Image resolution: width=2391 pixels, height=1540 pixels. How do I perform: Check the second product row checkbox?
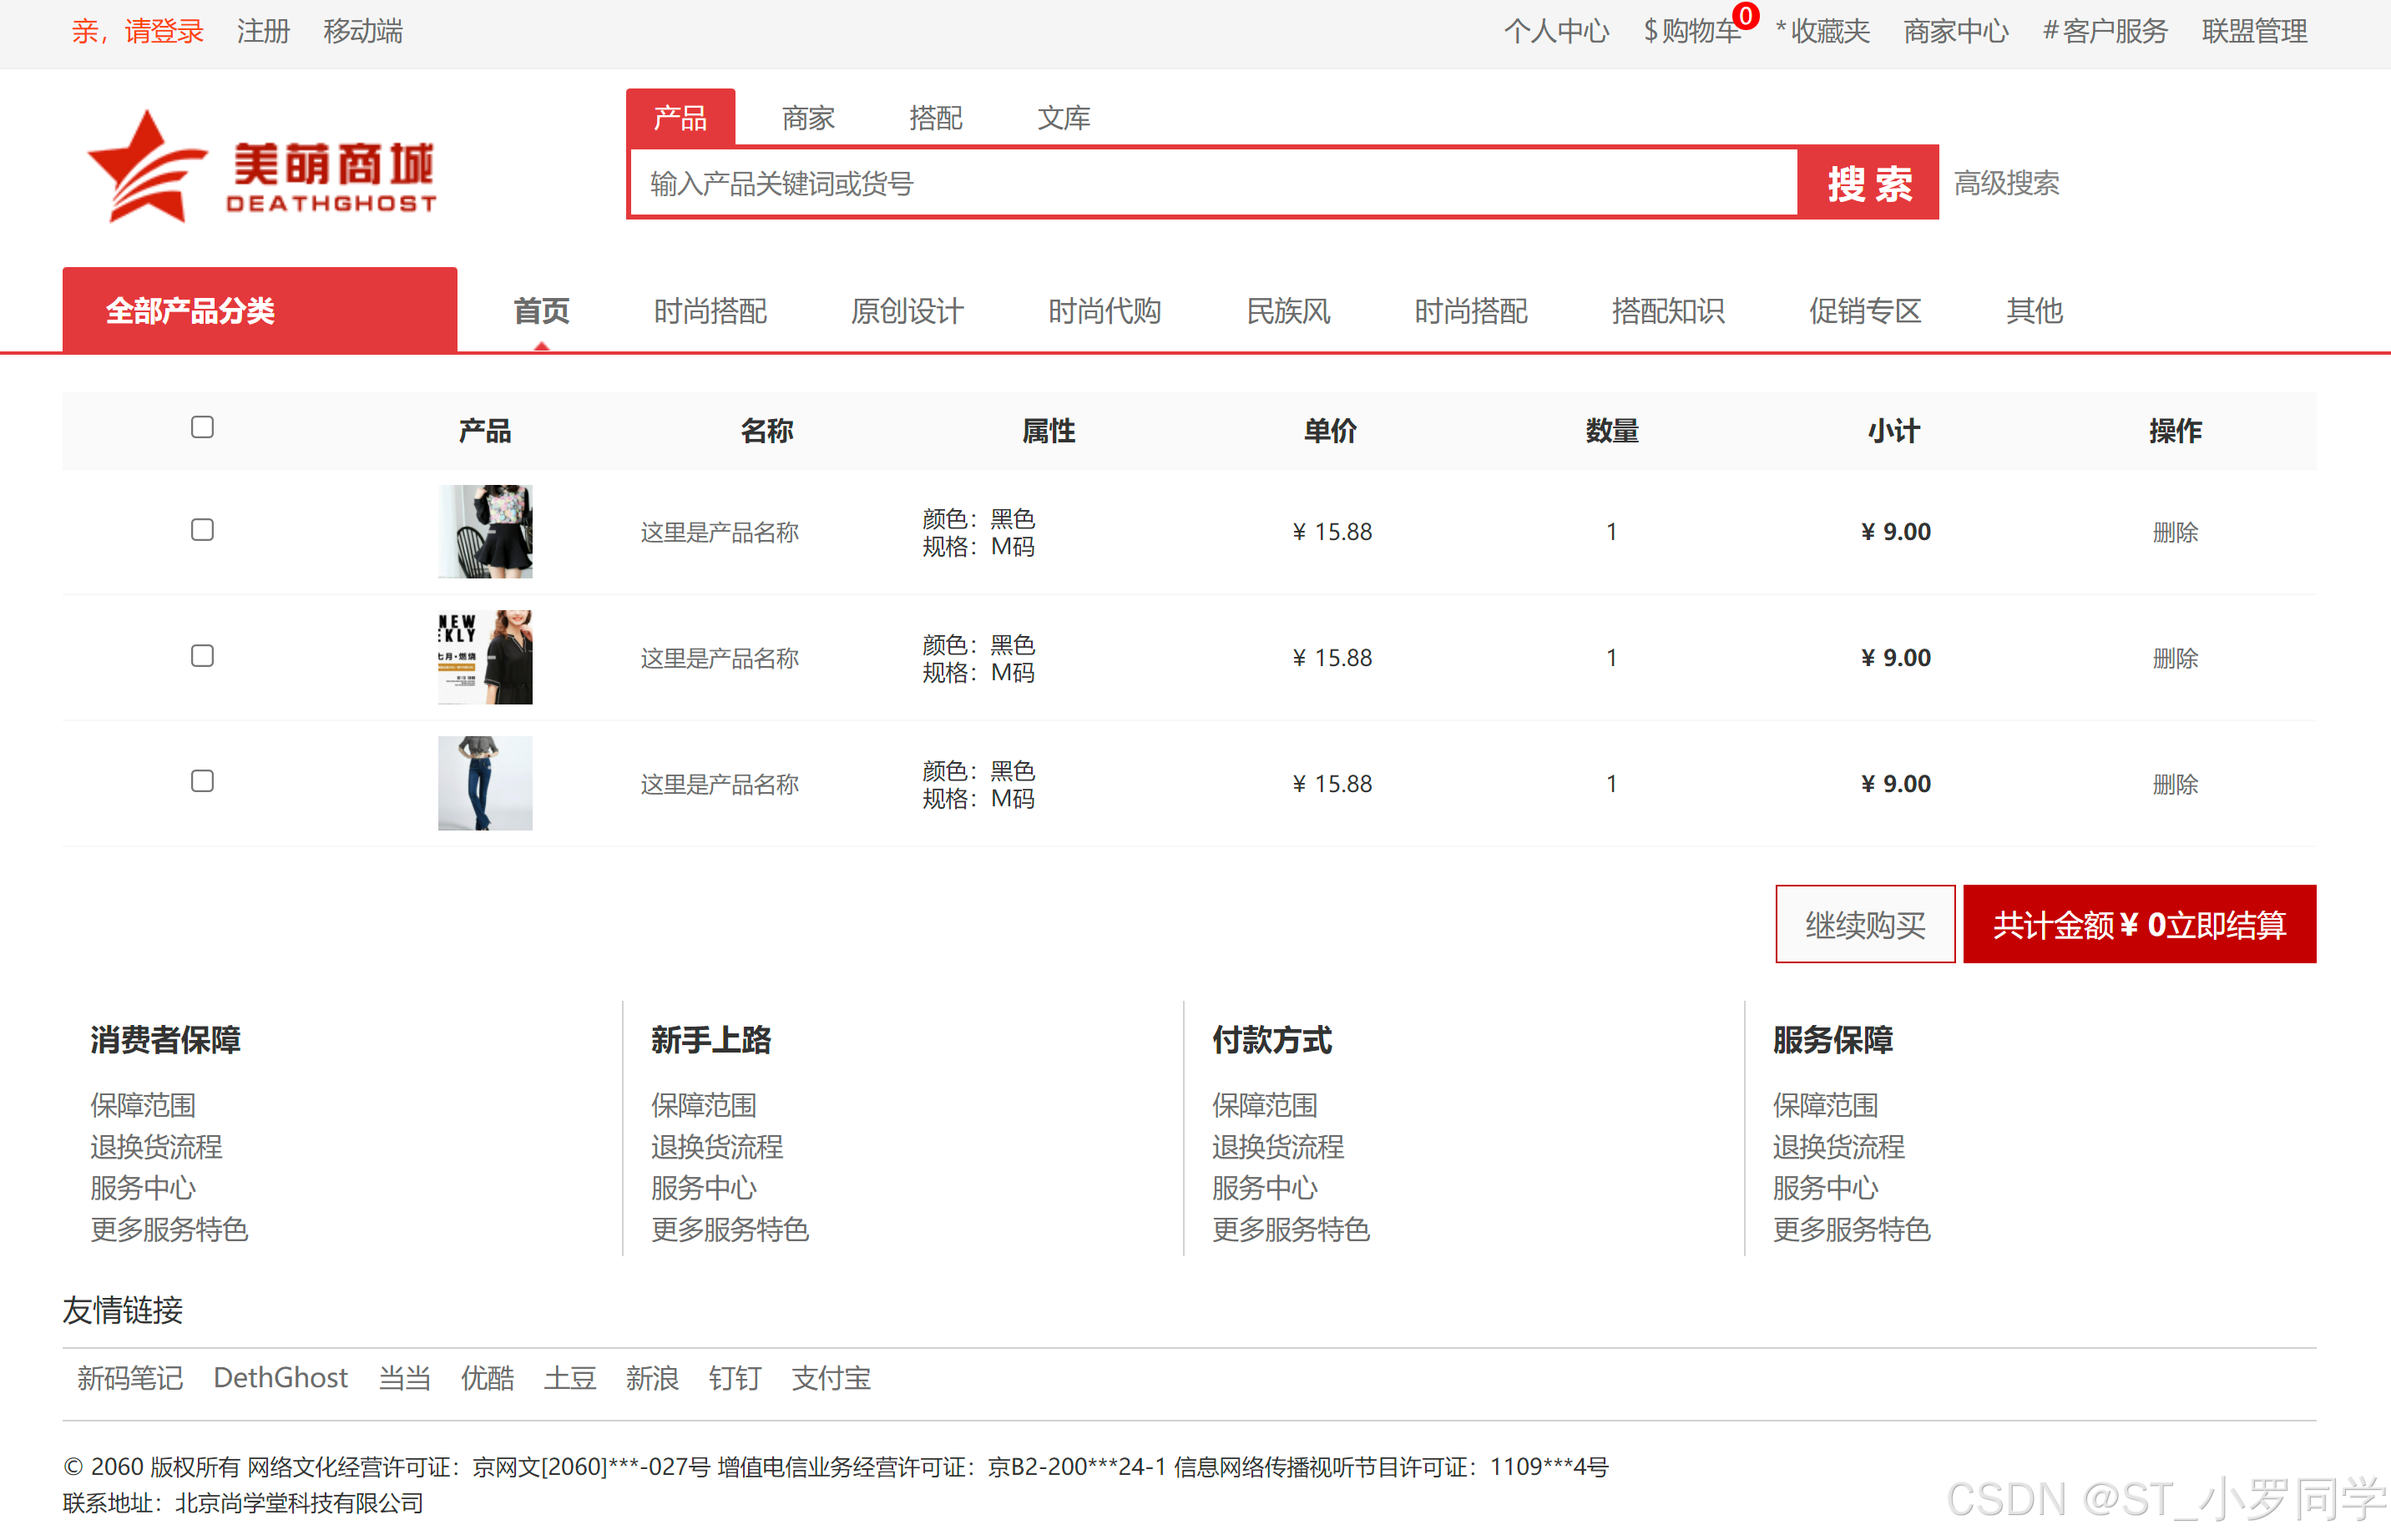point(202,656)
